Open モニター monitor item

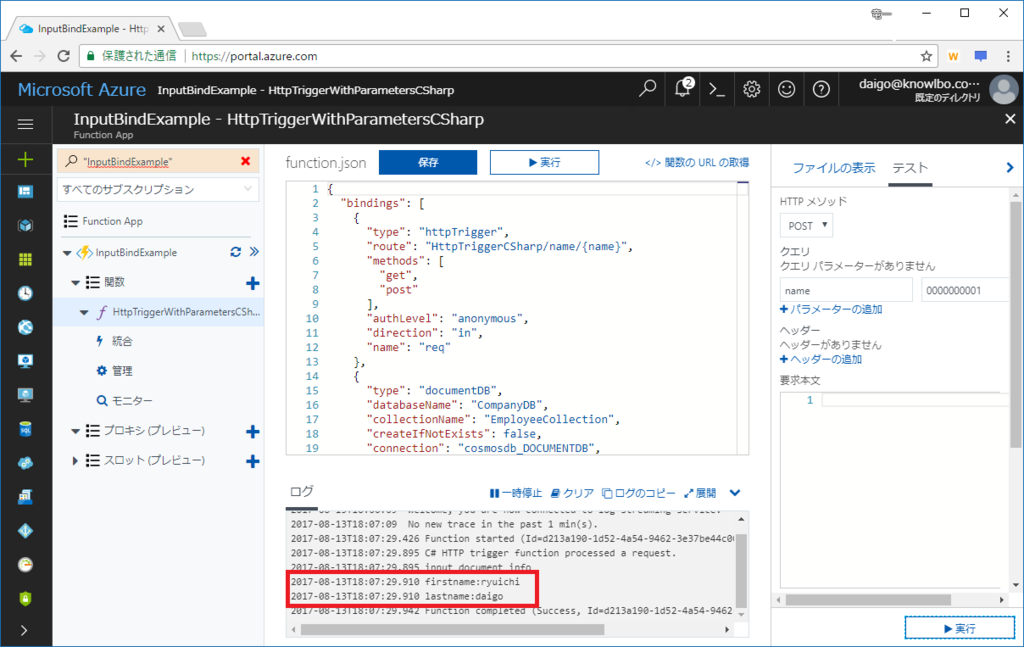132,401
